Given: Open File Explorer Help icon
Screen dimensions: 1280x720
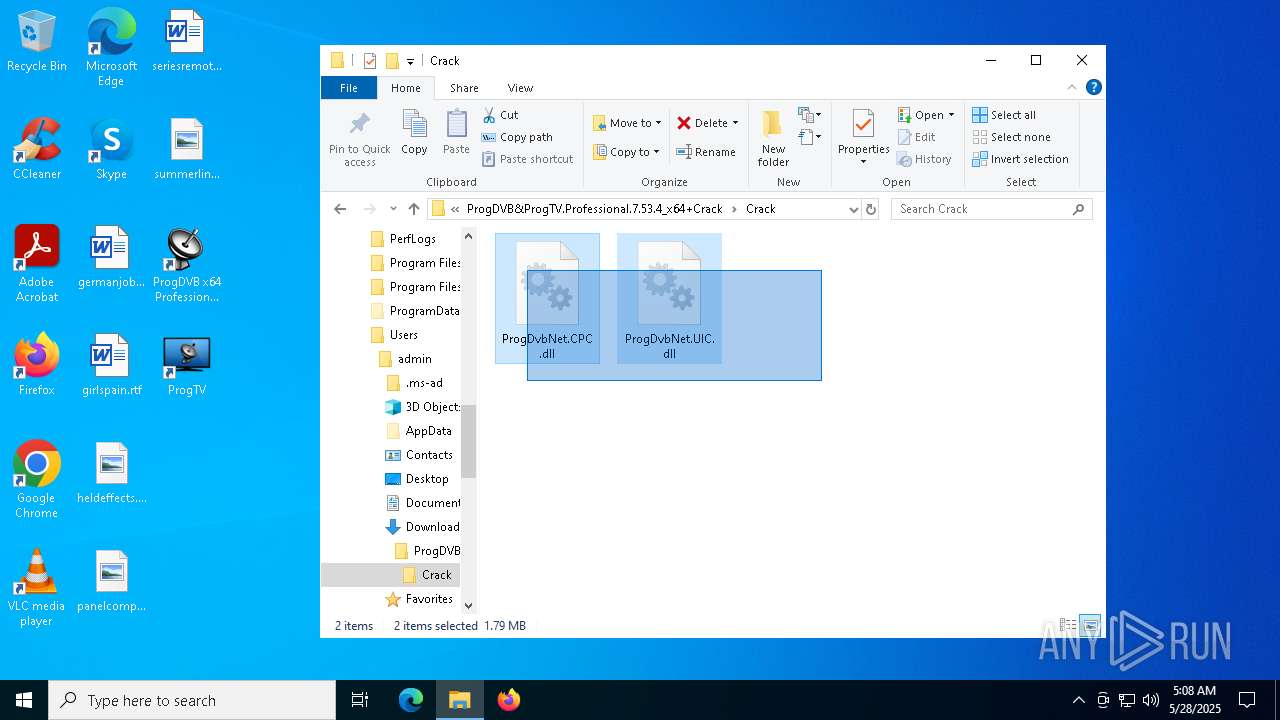Looking at the screenshot, I should pyautogui.click(x=1094, y=88).
